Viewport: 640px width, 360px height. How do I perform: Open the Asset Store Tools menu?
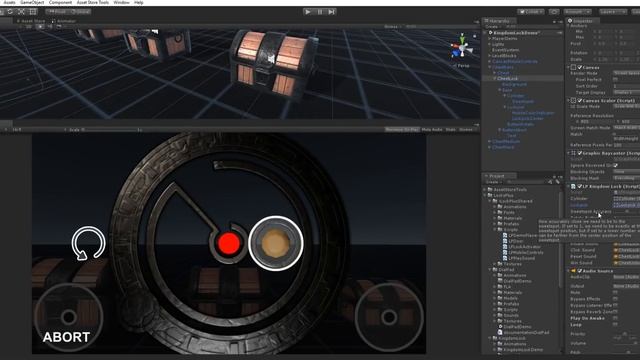93,2
